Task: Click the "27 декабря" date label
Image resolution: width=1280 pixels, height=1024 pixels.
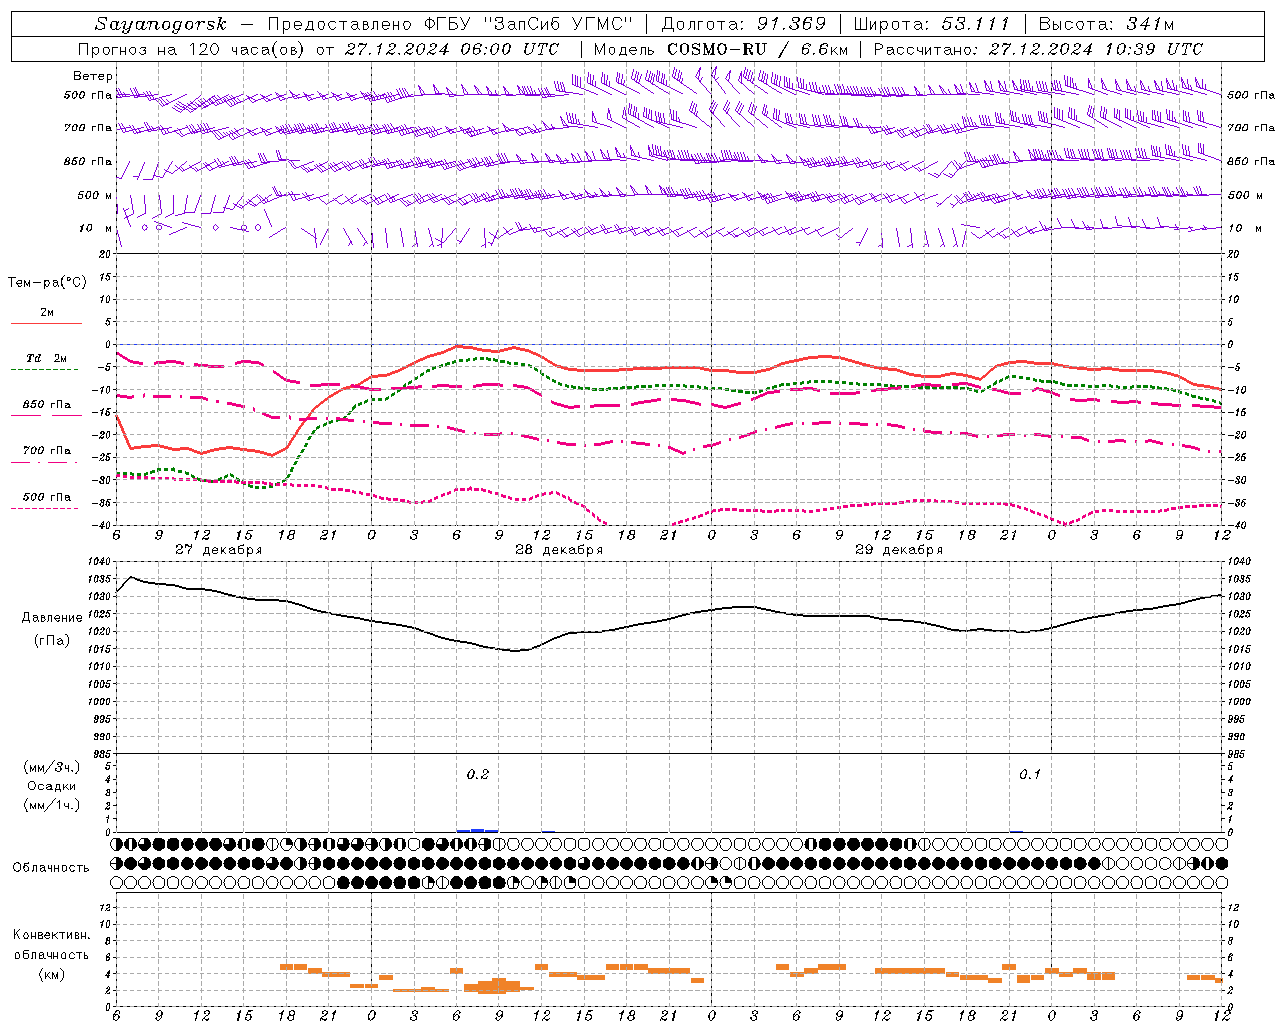Action: tap(218, 550)
